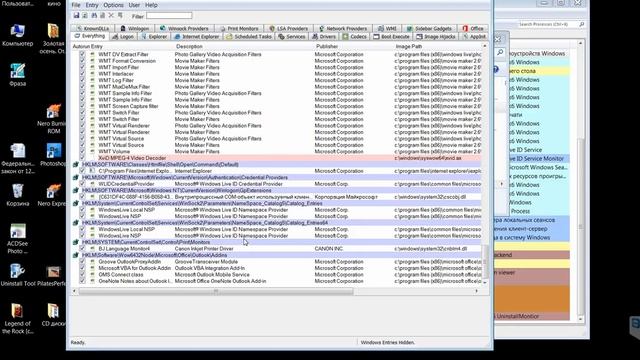Screen dimensions: 640x360
Task: Click the Photoshop desktop icon
Action: tap(53, 151)
